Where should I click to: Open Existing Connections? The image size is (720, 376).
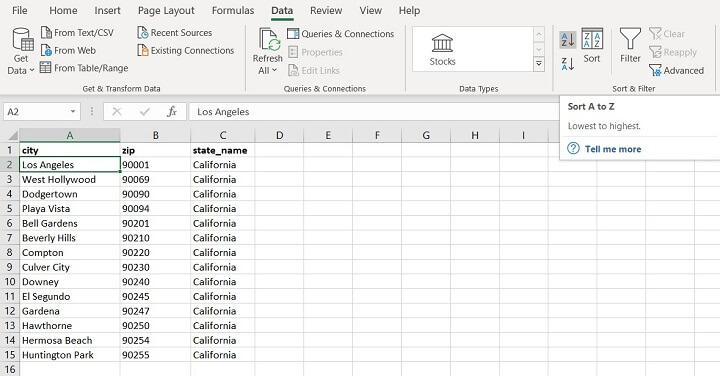(186, 51)
